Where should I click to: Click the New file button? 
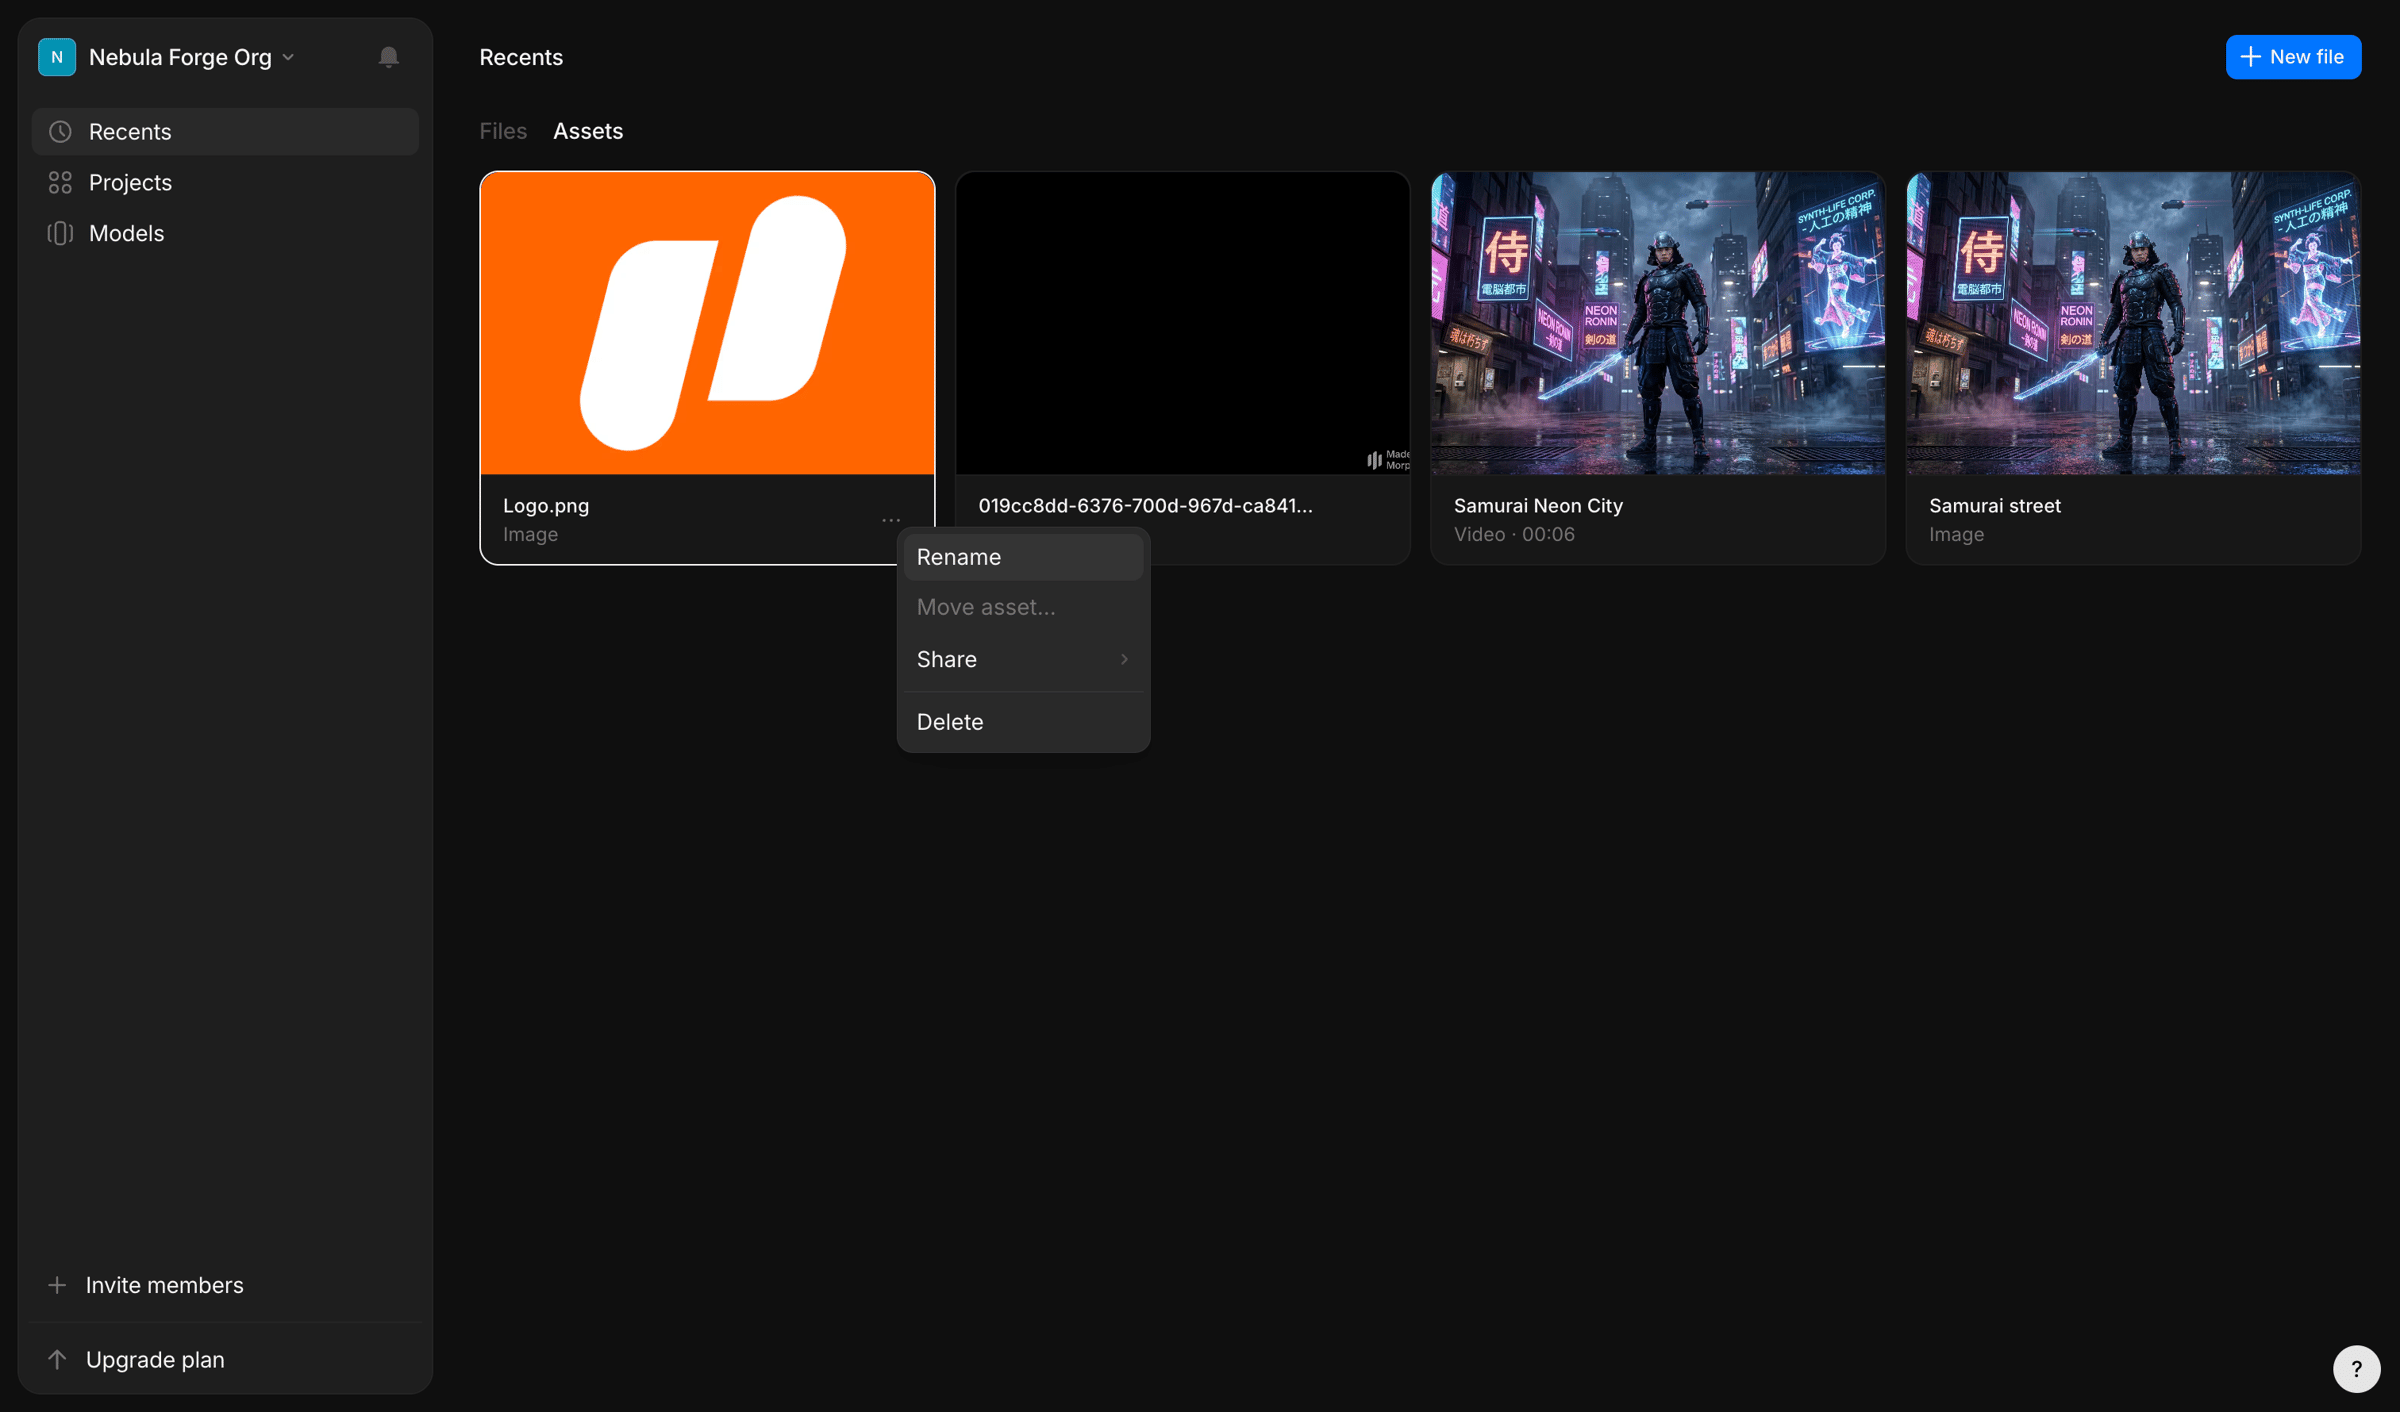2293,57
